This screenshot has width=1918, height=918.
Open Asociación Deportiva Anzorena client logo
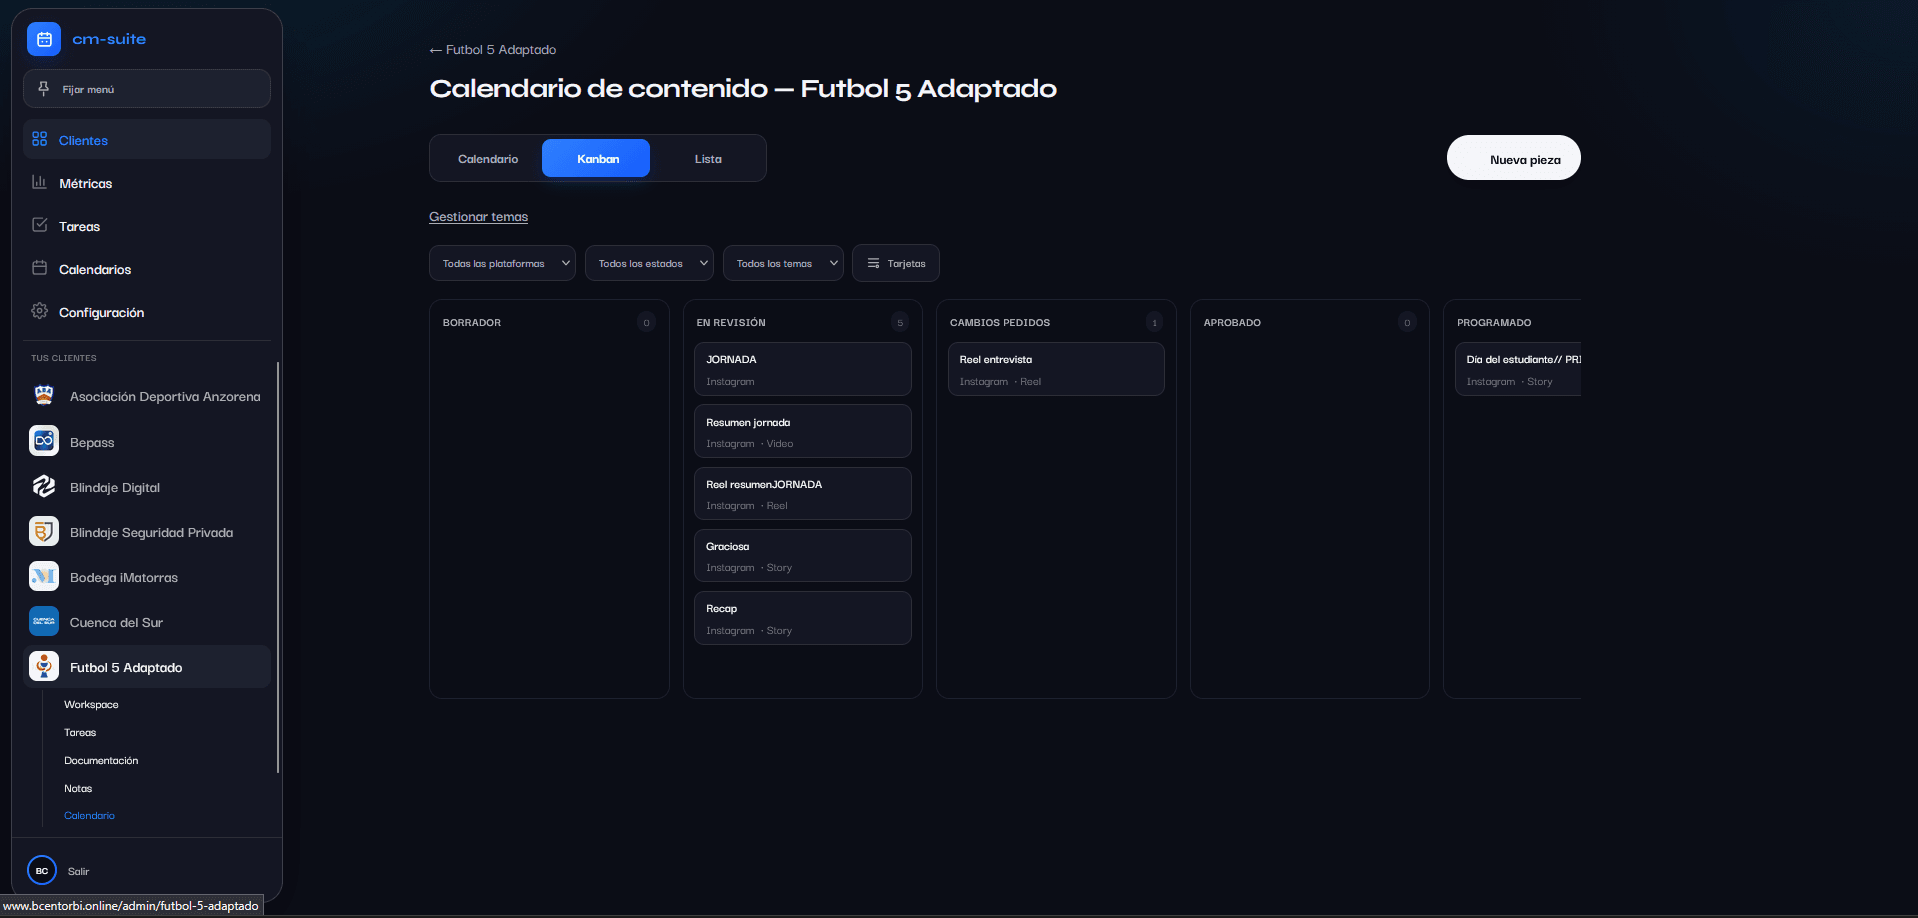[x=44, y=396]
